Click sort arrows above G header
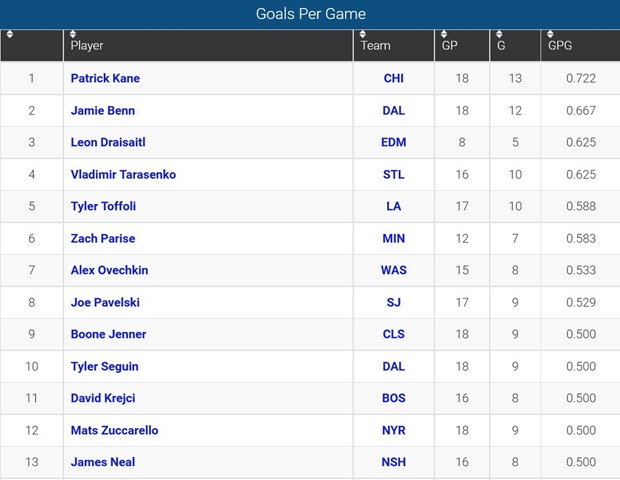620x480 pixels. coord(499,35)
